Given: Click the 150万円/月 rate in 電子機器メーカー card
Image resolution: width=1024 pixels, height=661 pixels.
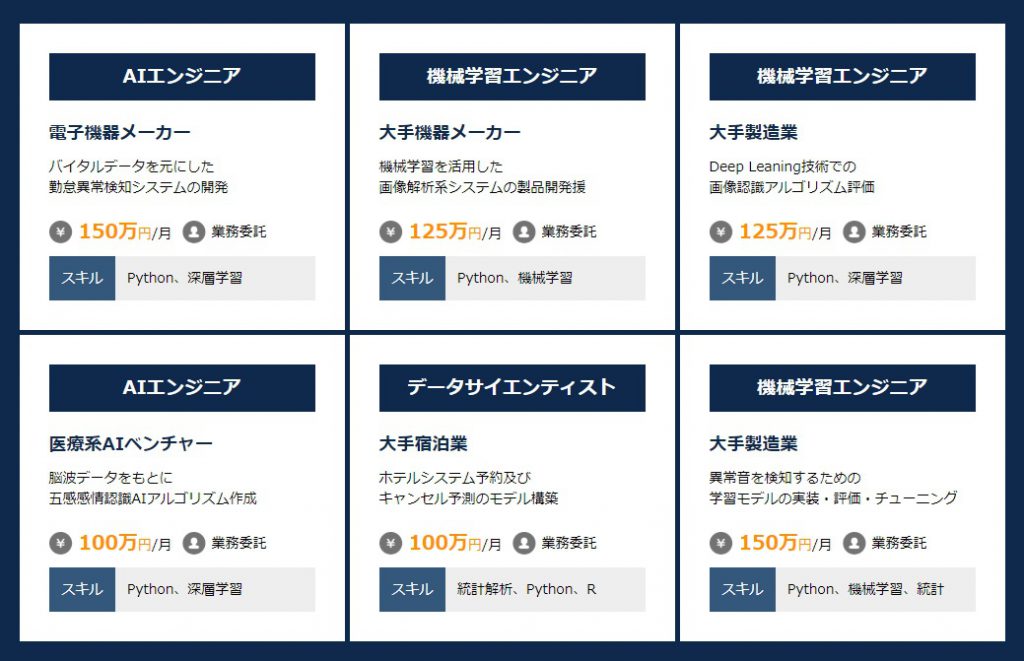Looking at the screenshot, I should 125,231.
